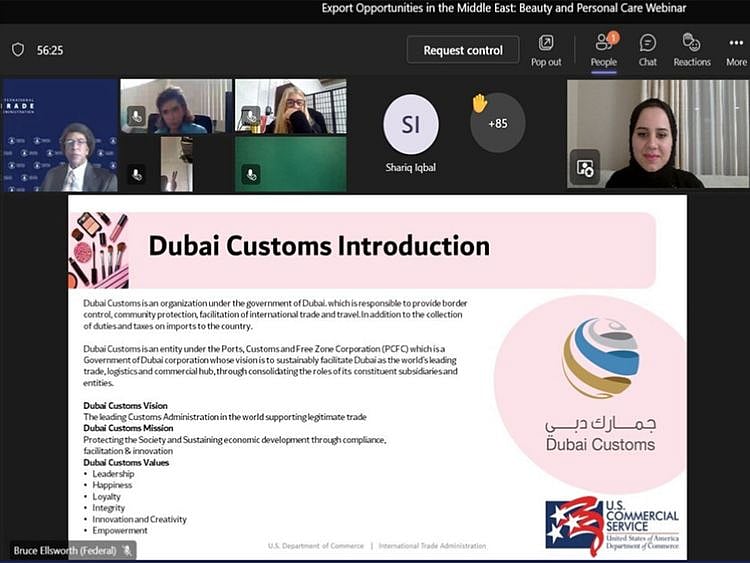Open the People panel

click(604, 50)
